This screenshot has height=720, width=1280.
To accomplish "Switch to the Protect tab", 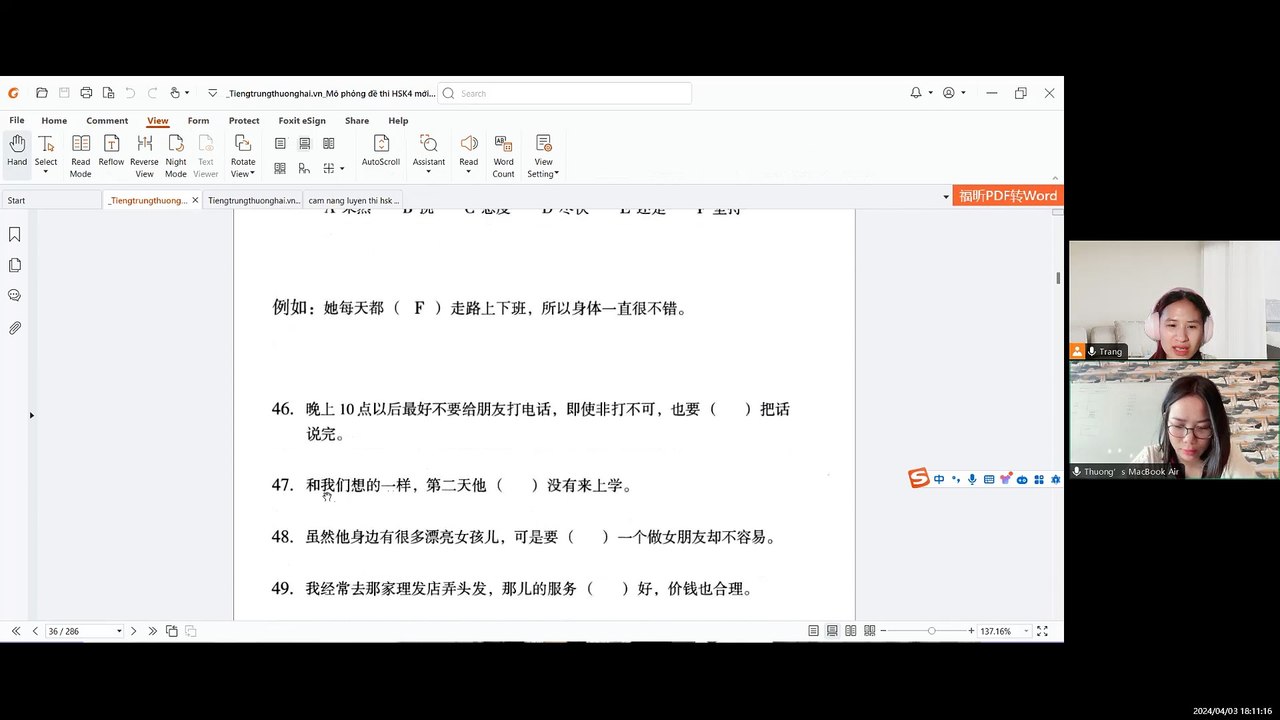I will pyautogui.click(x=244, y=121).
